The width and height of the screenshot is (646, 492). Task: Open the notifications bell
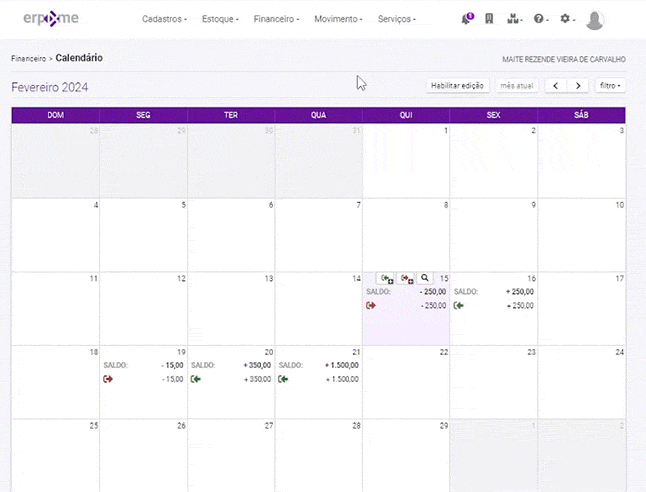click(467, 19)
